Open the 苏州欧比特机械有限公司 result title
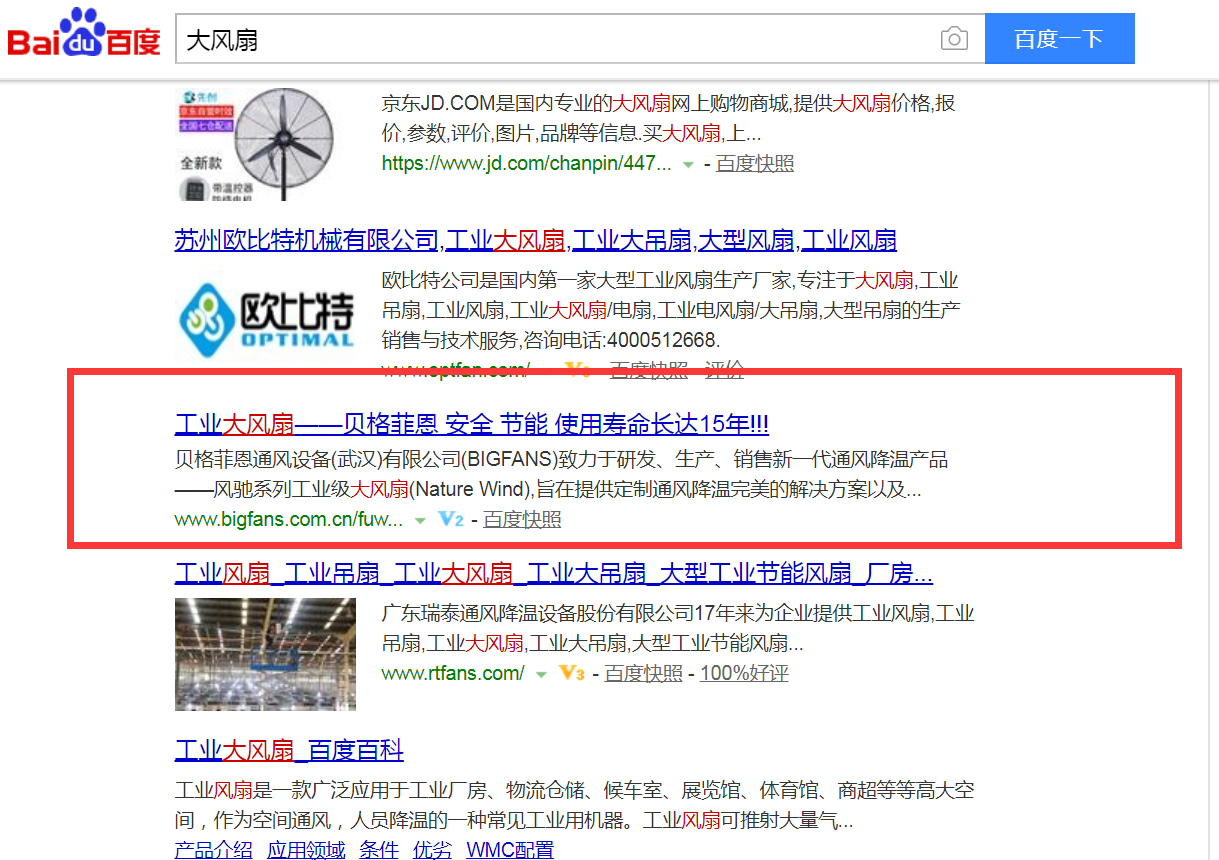 [x=535, y=240]
